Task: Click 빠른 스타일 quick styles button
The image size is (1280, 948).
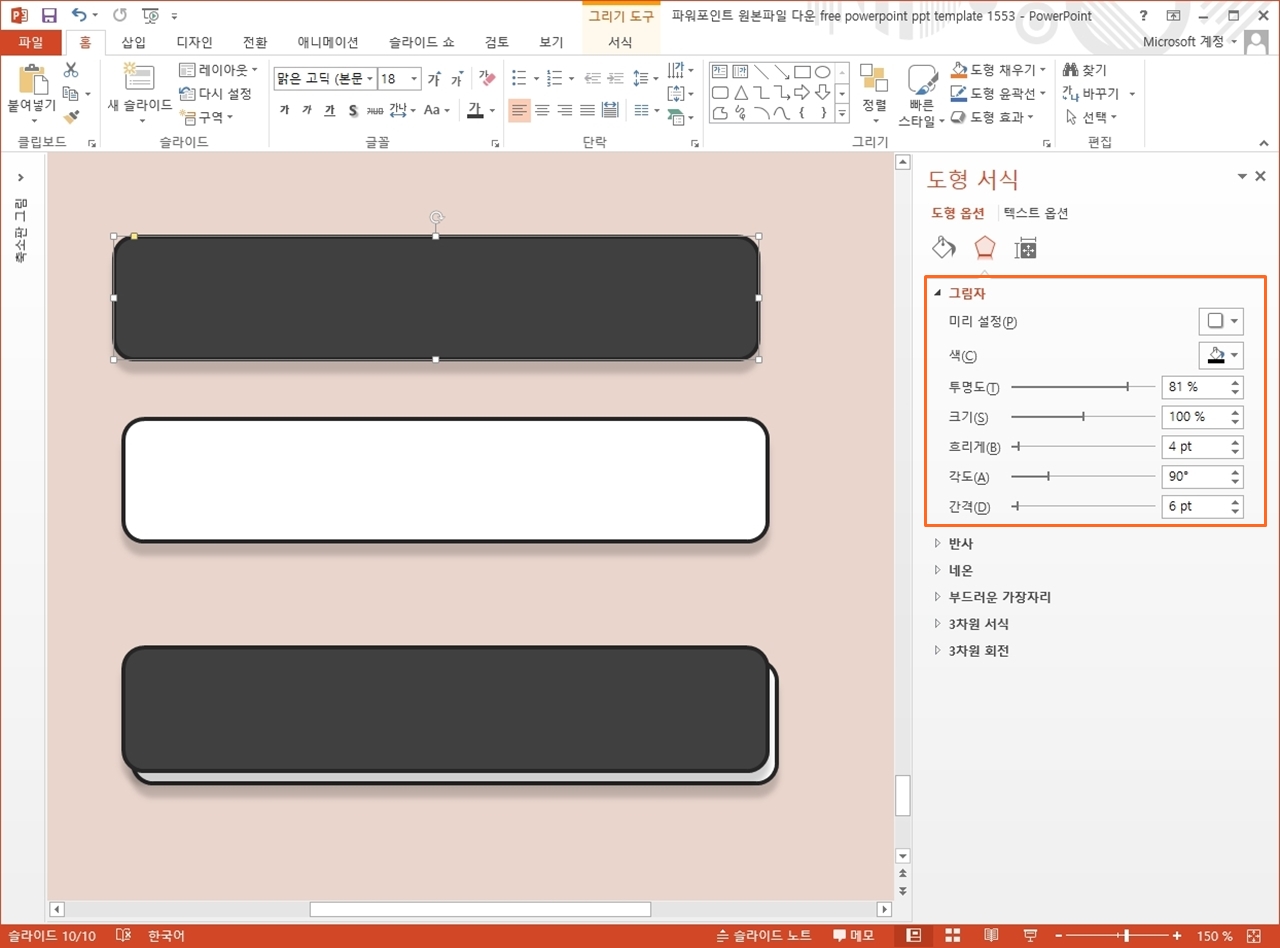Action: coord(921,96)
